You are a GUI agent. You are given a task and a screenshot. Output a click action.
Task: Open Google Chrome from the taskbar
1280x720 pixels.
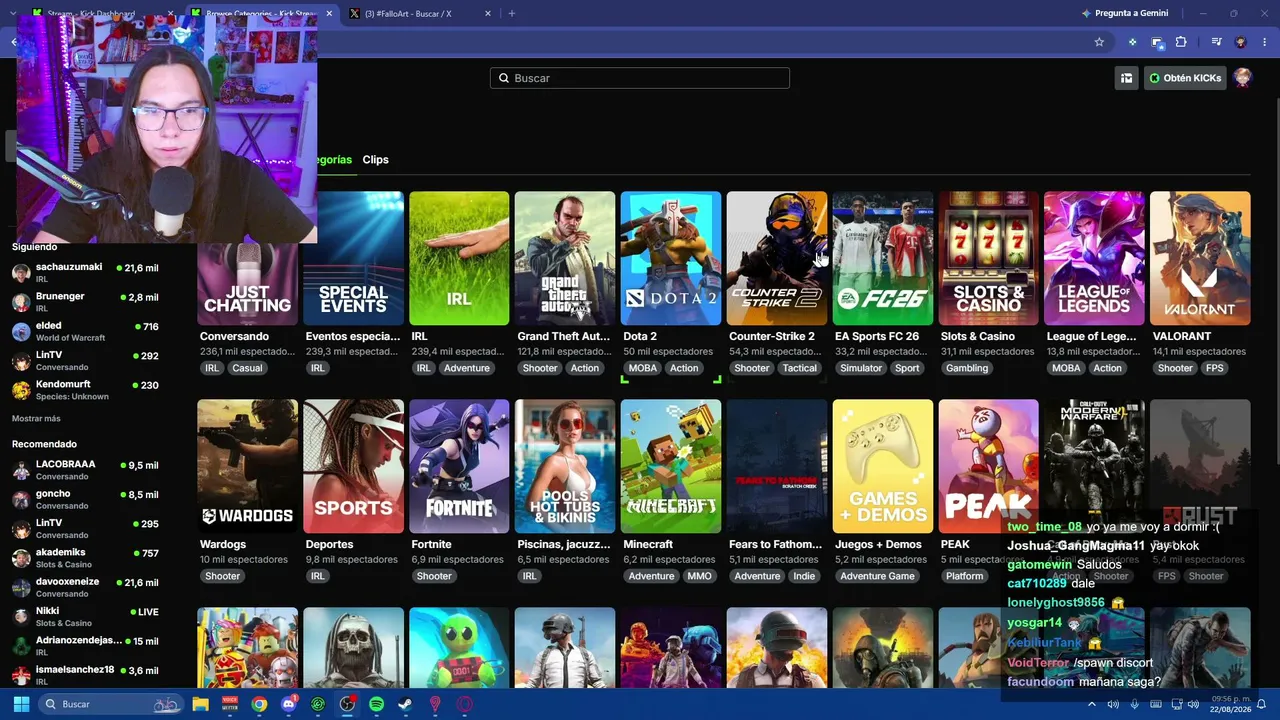(x=259, y=704)
